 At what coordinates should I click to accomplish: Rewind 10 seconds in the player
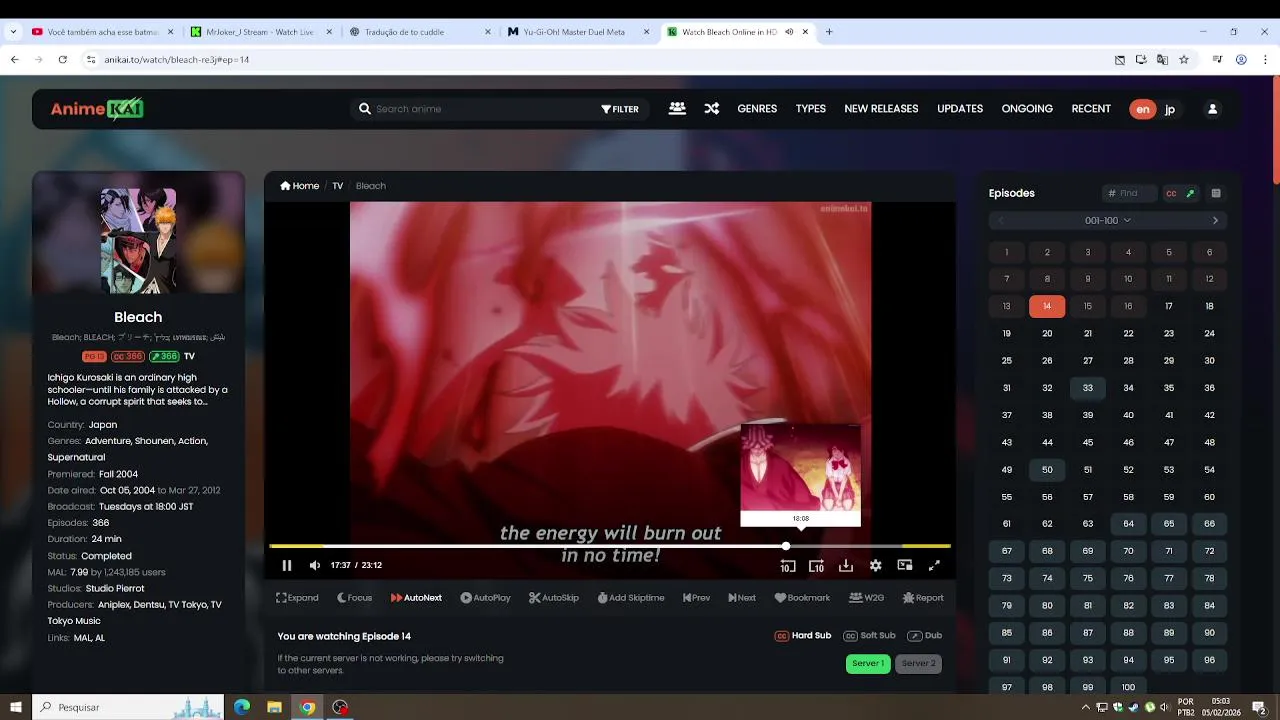click(x=788, y=566)
